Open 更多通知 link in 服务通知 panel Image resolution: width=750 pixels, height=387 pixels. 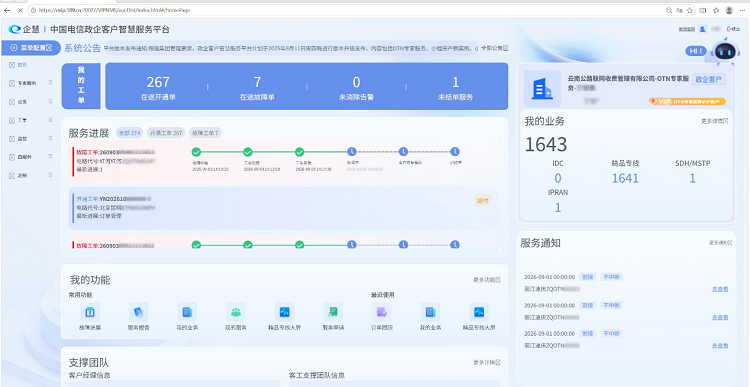click(x=720, y=243)
